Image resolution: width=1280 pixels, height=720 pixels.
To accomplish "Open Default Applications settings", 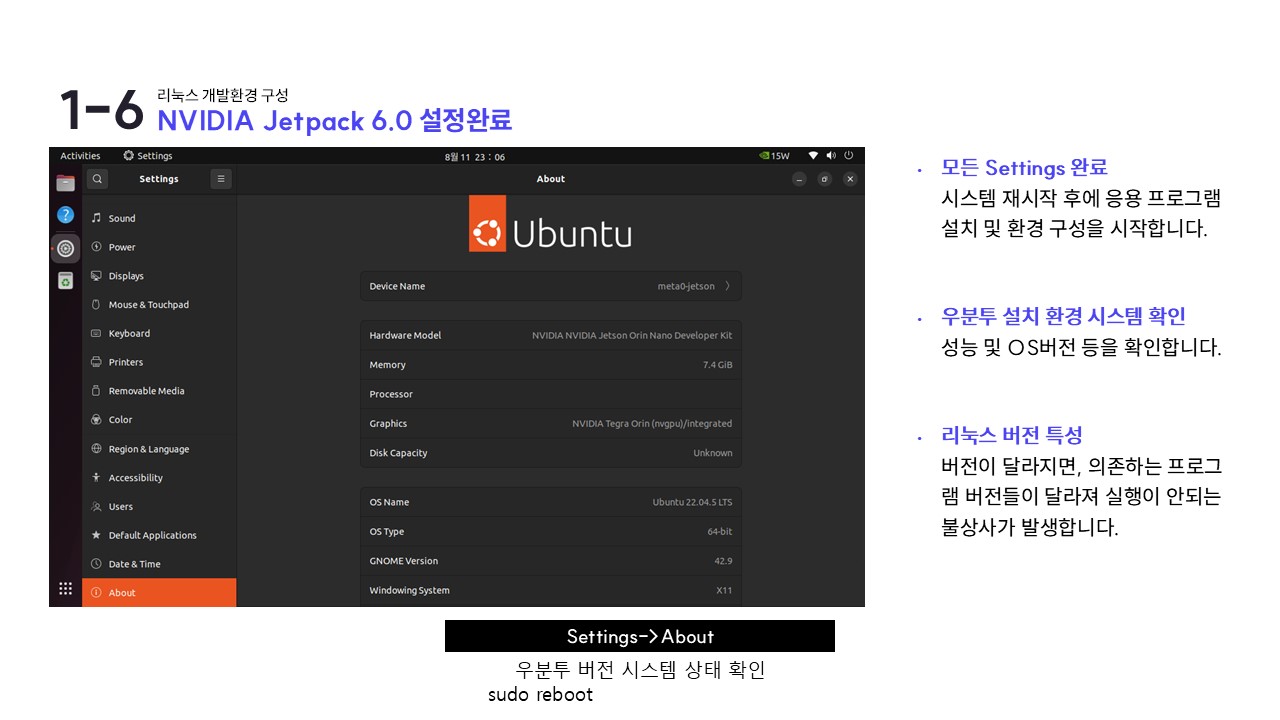I will point(160,535).
